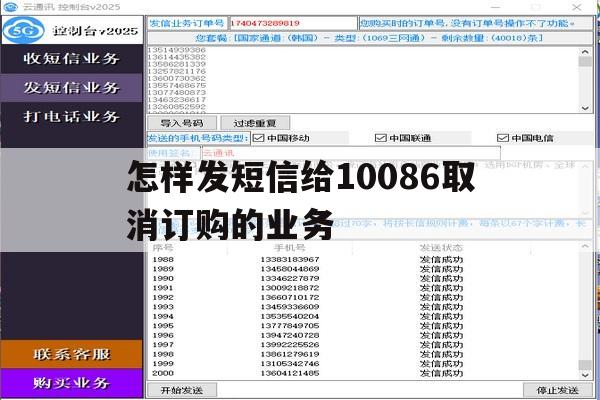Select phone number 13260852592 in list
The height and width of the screenshot is (400, 600).
[176, 106]
